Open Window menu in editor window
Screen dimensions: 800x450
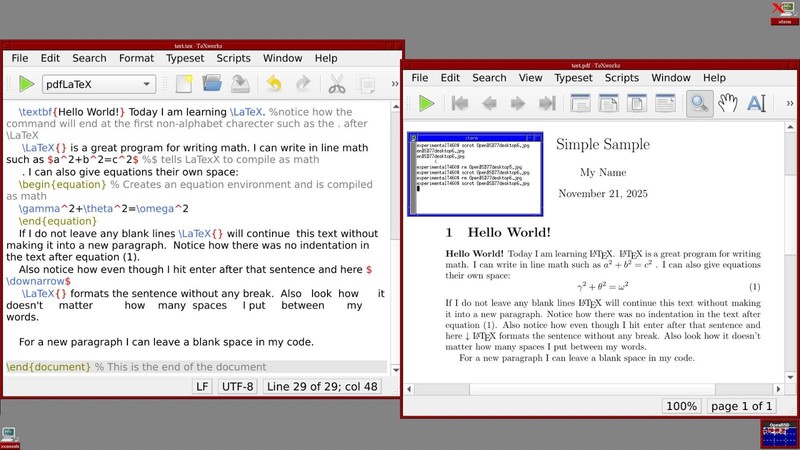pos(283,58)
